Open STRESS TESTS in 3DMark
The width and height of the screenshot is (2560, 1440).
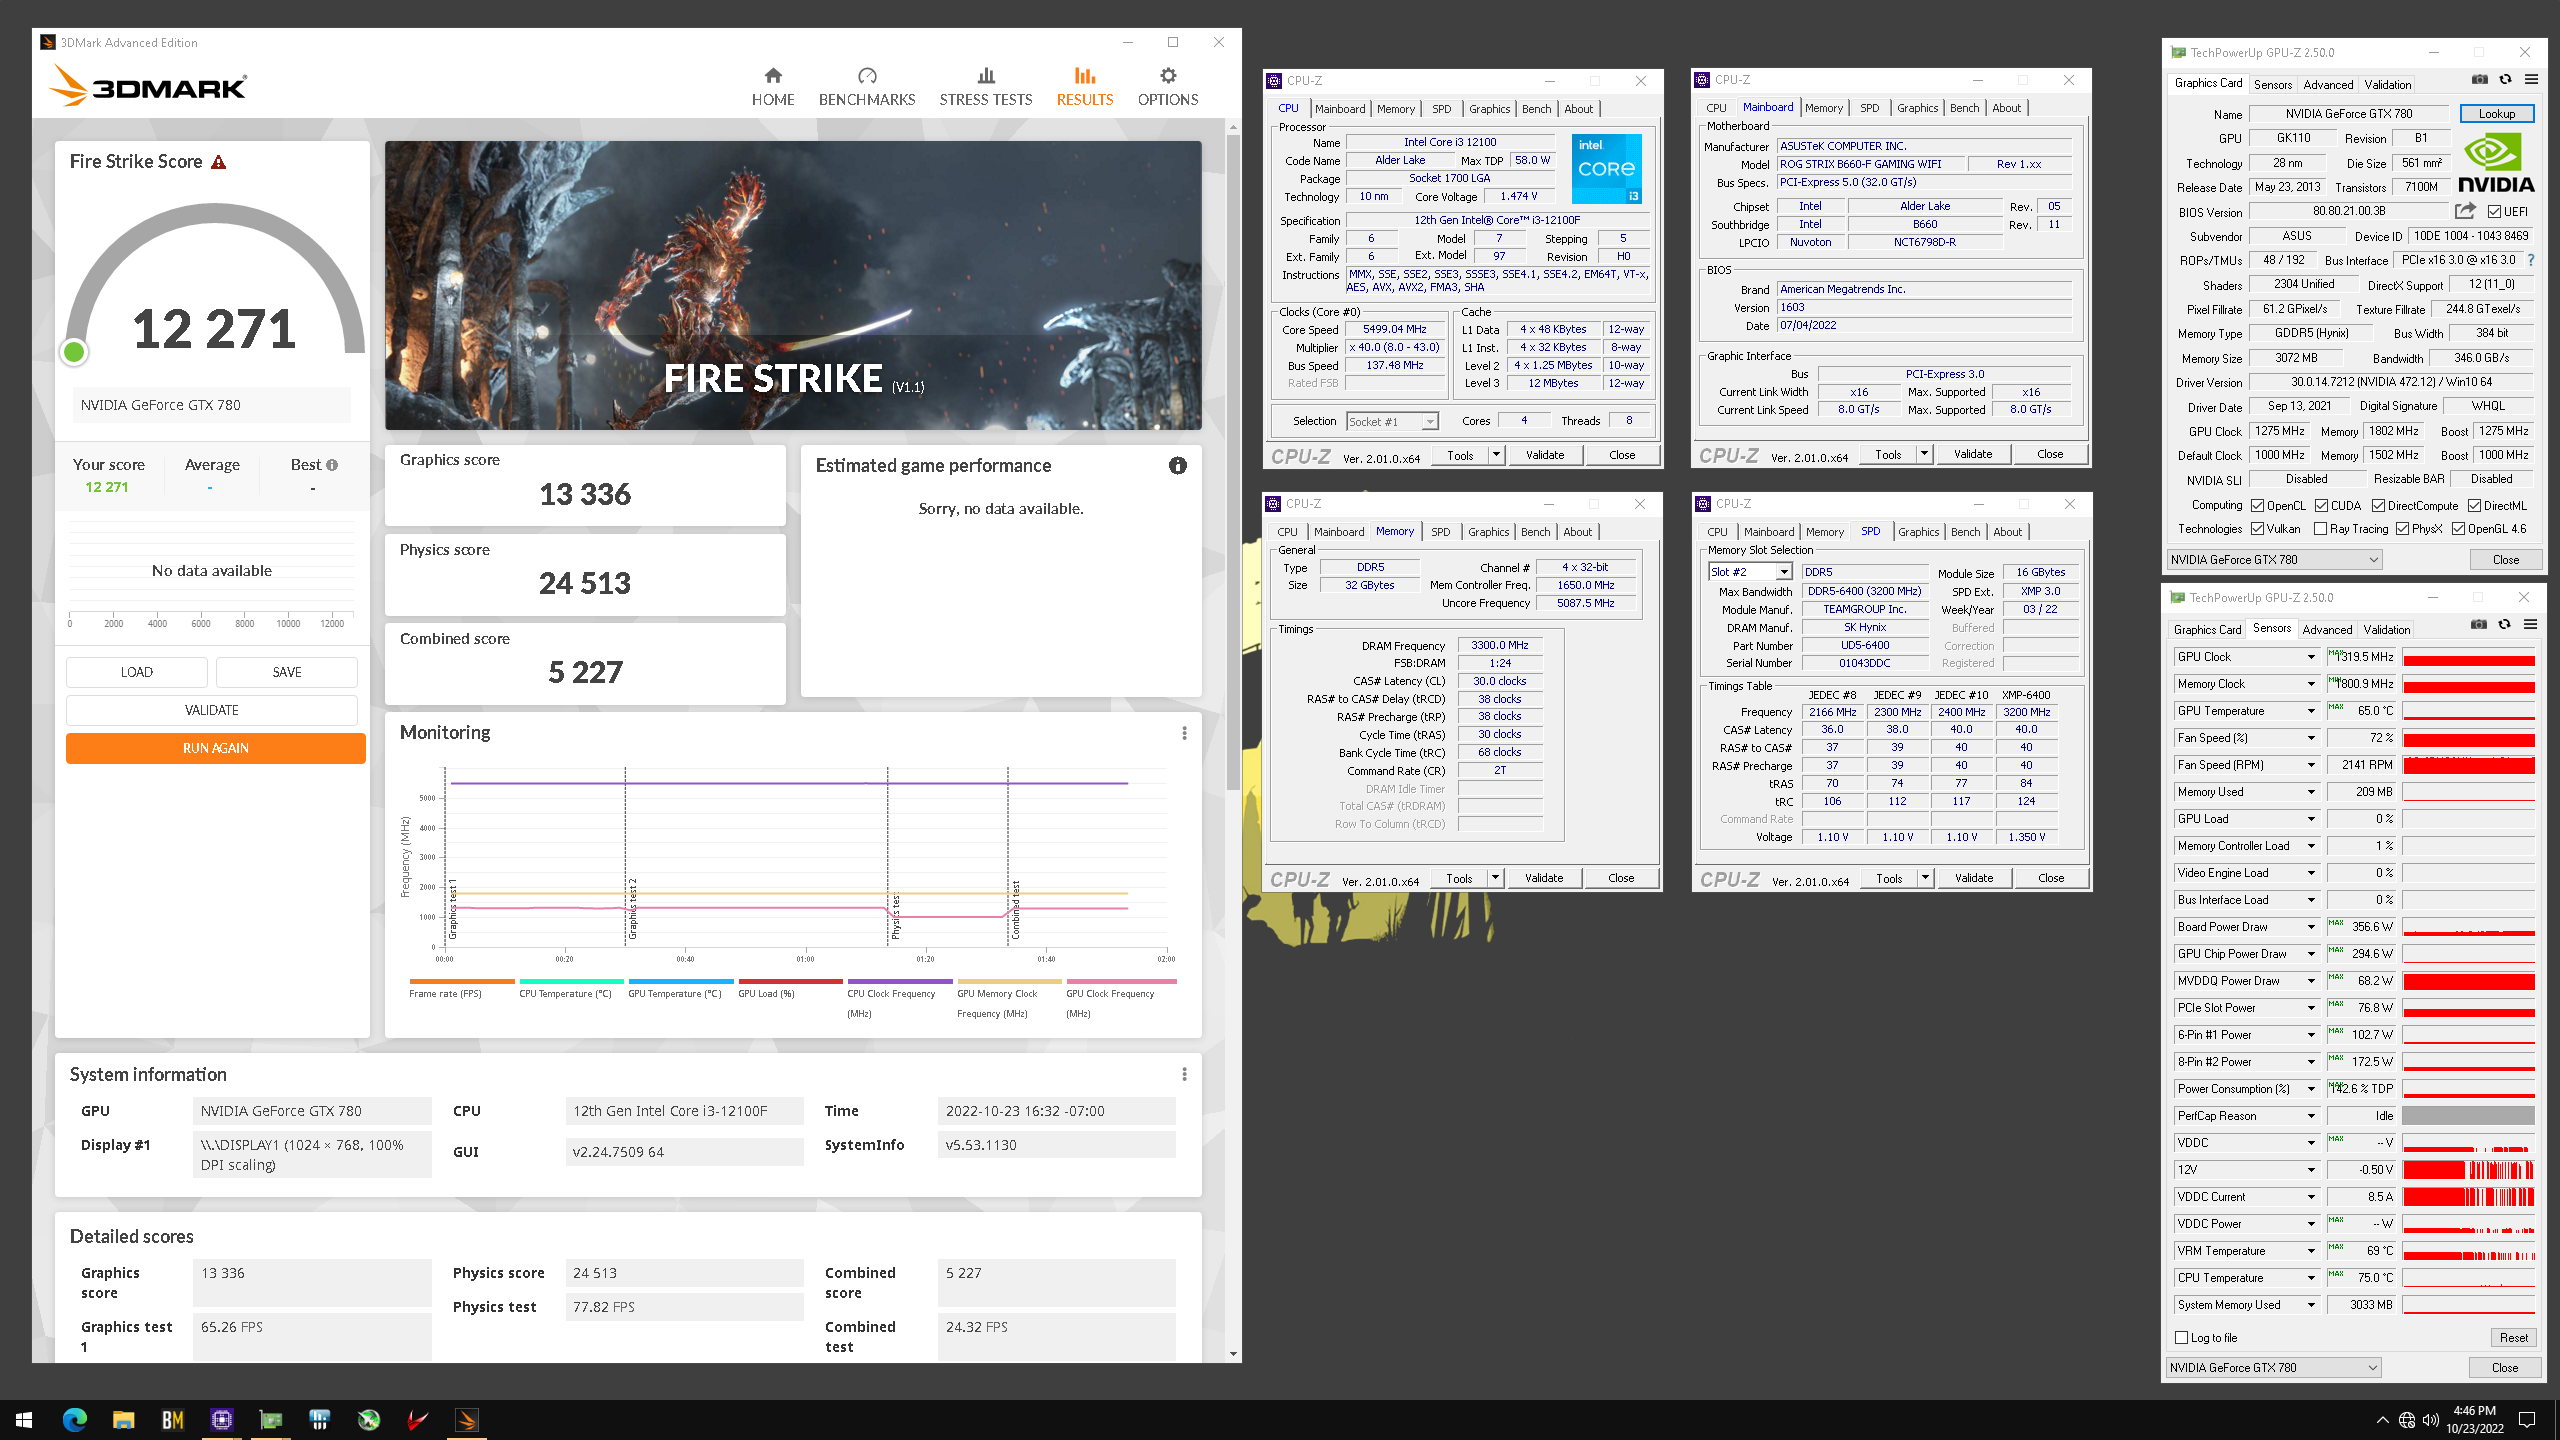985,87
